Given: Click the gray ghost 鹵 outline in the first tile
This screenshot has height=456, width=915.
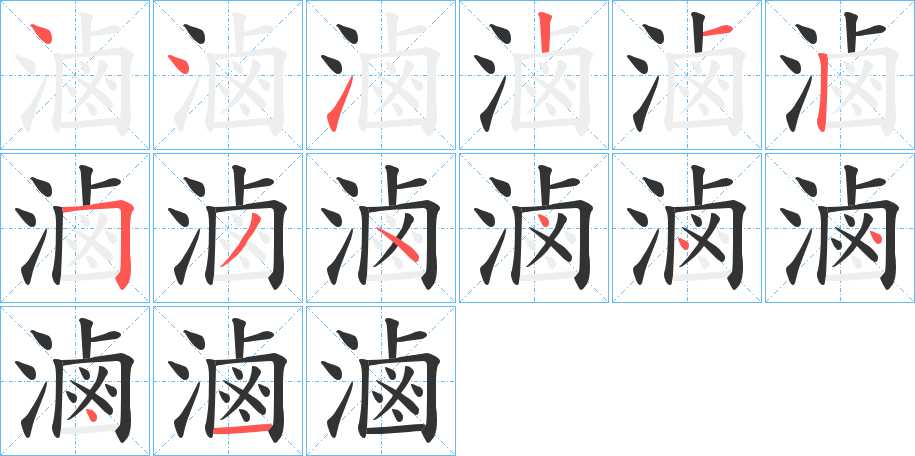Looking at the screenshot, I should [x=96, y=73].
